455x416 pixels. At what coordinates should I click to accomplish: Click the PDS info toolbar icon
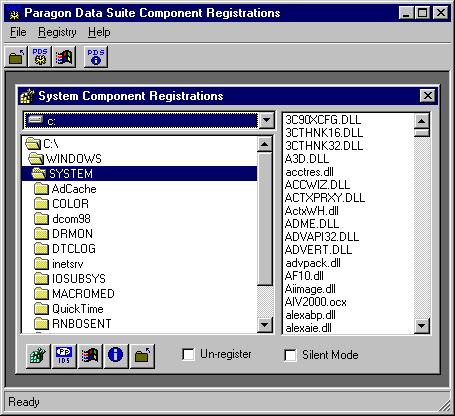coord(96,57)
